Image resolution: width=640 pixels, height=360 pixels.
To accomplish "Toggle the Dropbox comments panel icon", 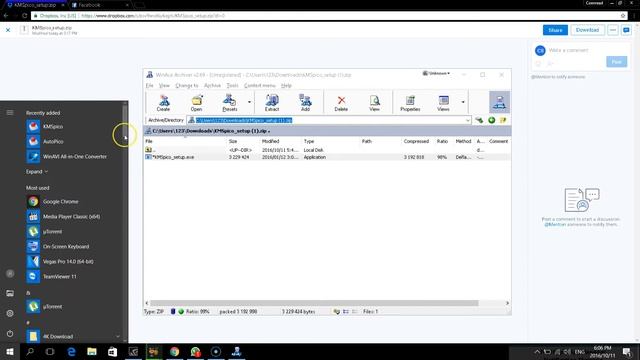I will tap(626, 30).
